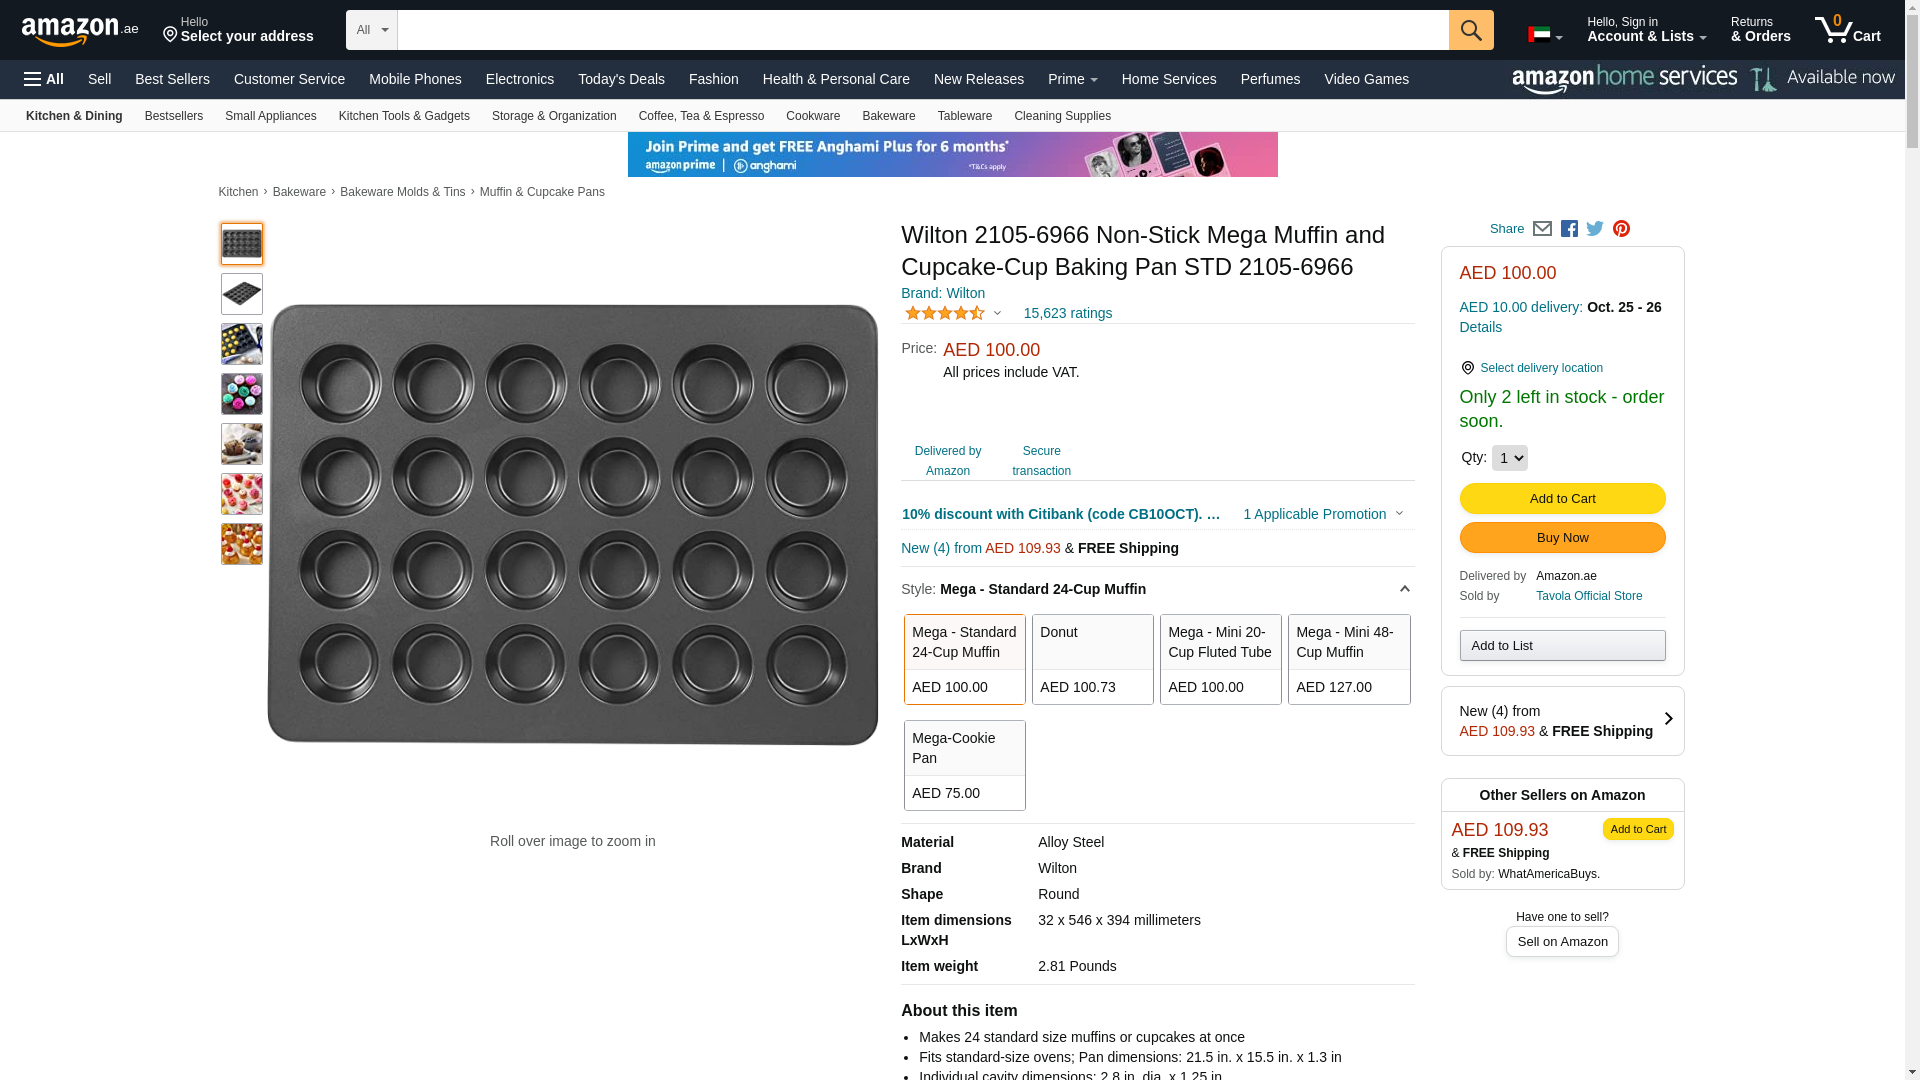Share product on Facebook icon
Viewport: 1920px width, 1080px height.
[x=1569, y=229]
